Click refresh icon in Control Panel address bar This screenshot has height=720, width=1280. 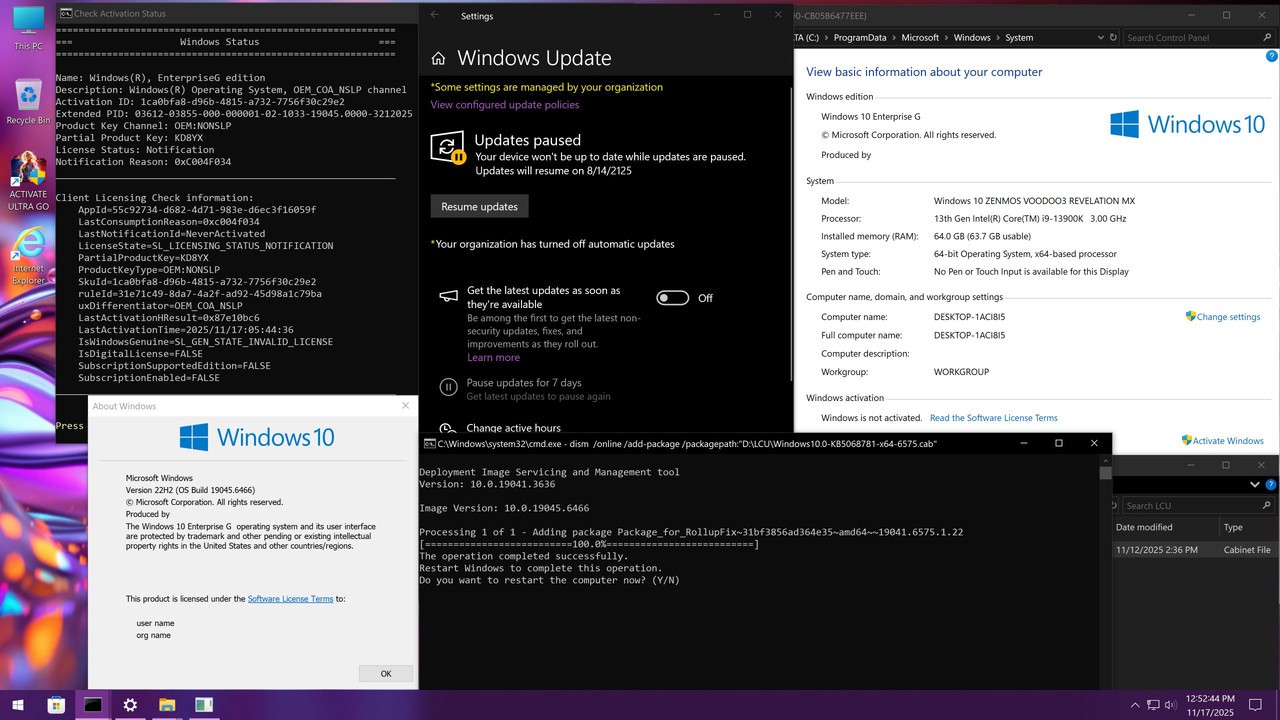1113,38
